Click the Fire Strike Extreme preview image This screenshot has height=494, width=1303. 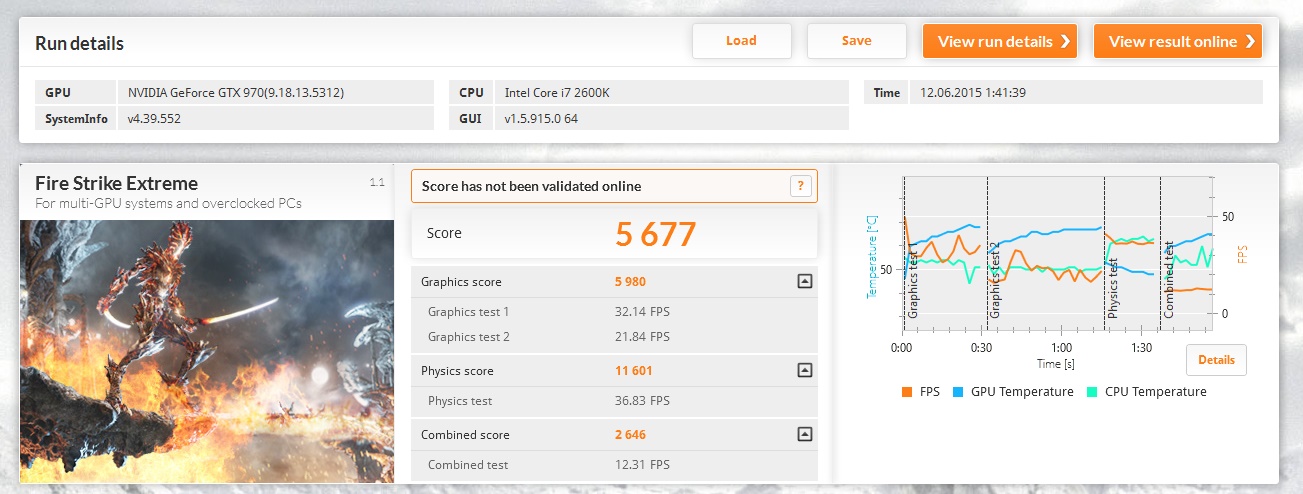207,350
